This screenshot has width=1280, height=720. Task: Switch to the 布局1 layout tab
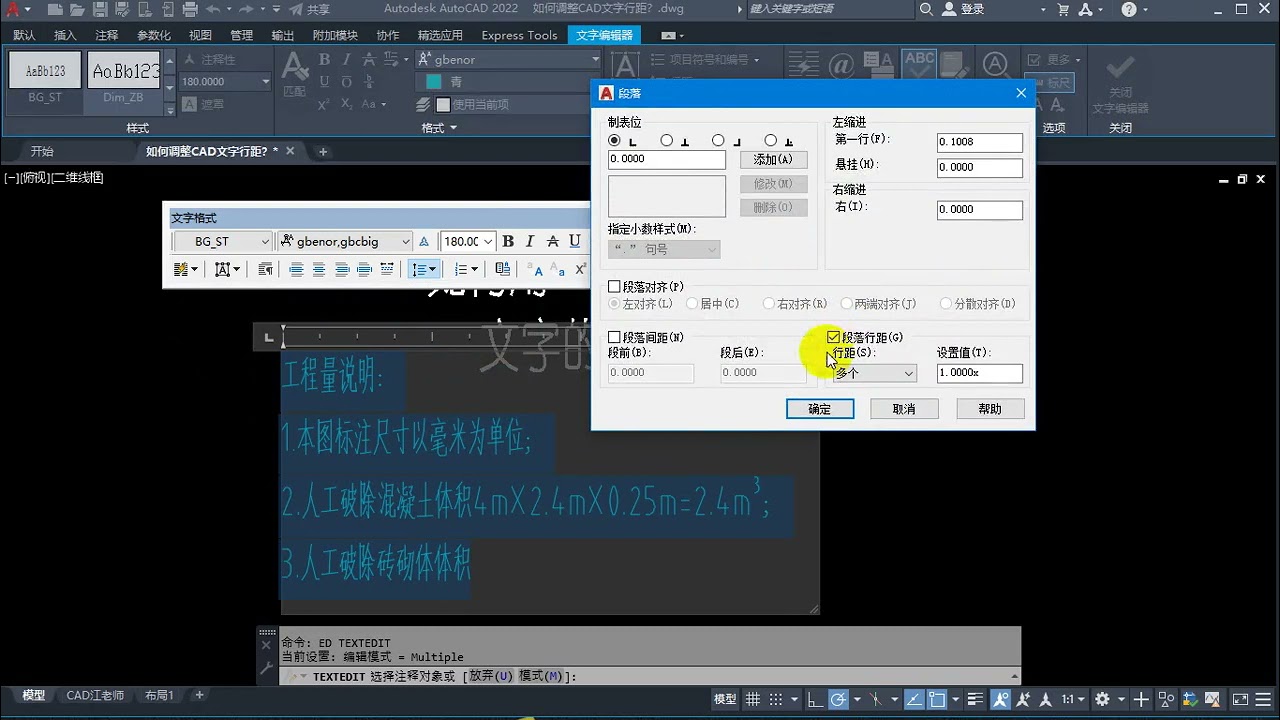(159, 695)
